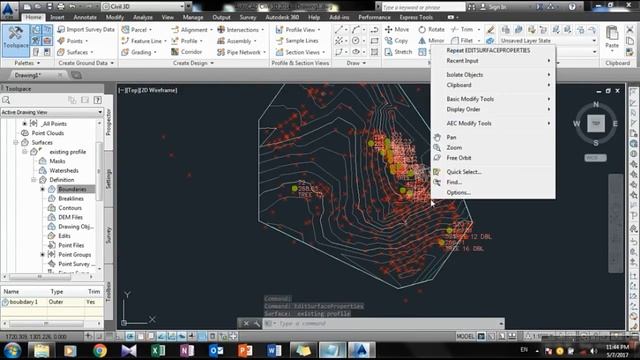640x360 pixels.
Task: Open the Analyze ribbon tab
Action: (x=142, y=17)
